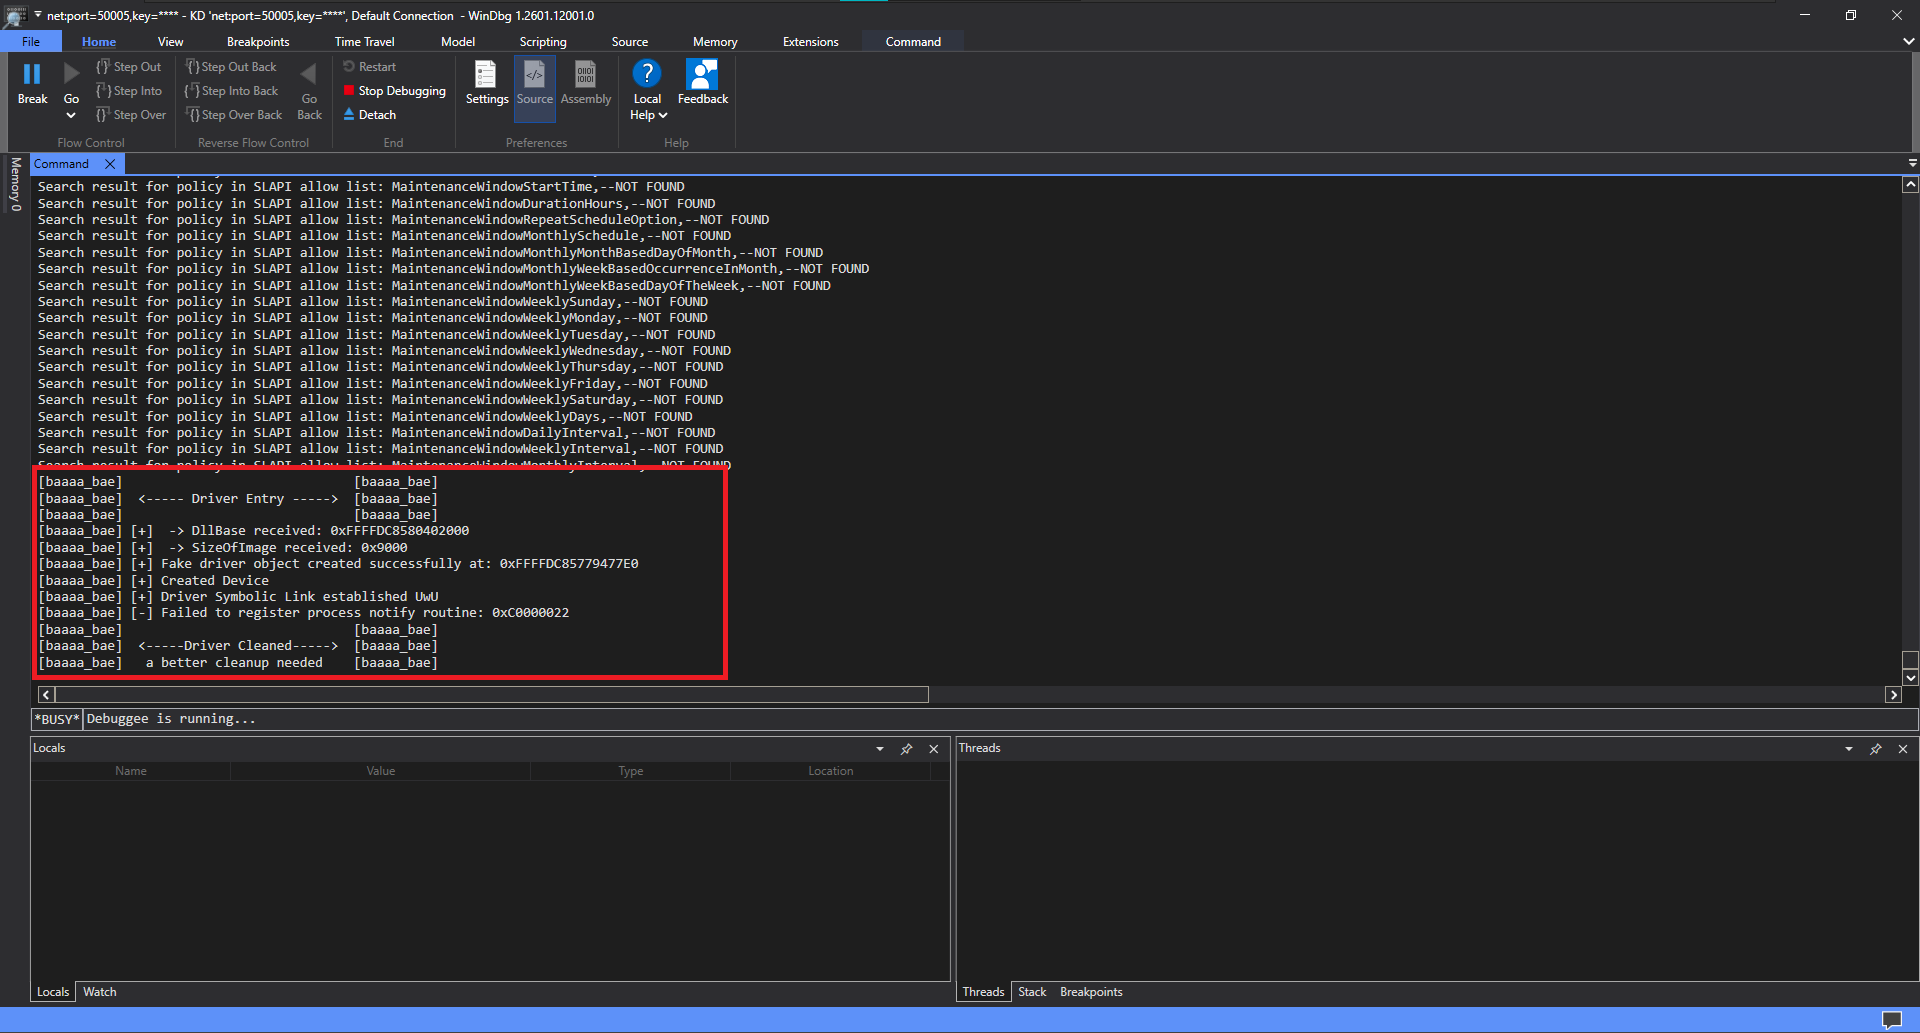Open the Threads panel options dropdown
This screenshot has height=1033, width=1920.
point(1848,749)
